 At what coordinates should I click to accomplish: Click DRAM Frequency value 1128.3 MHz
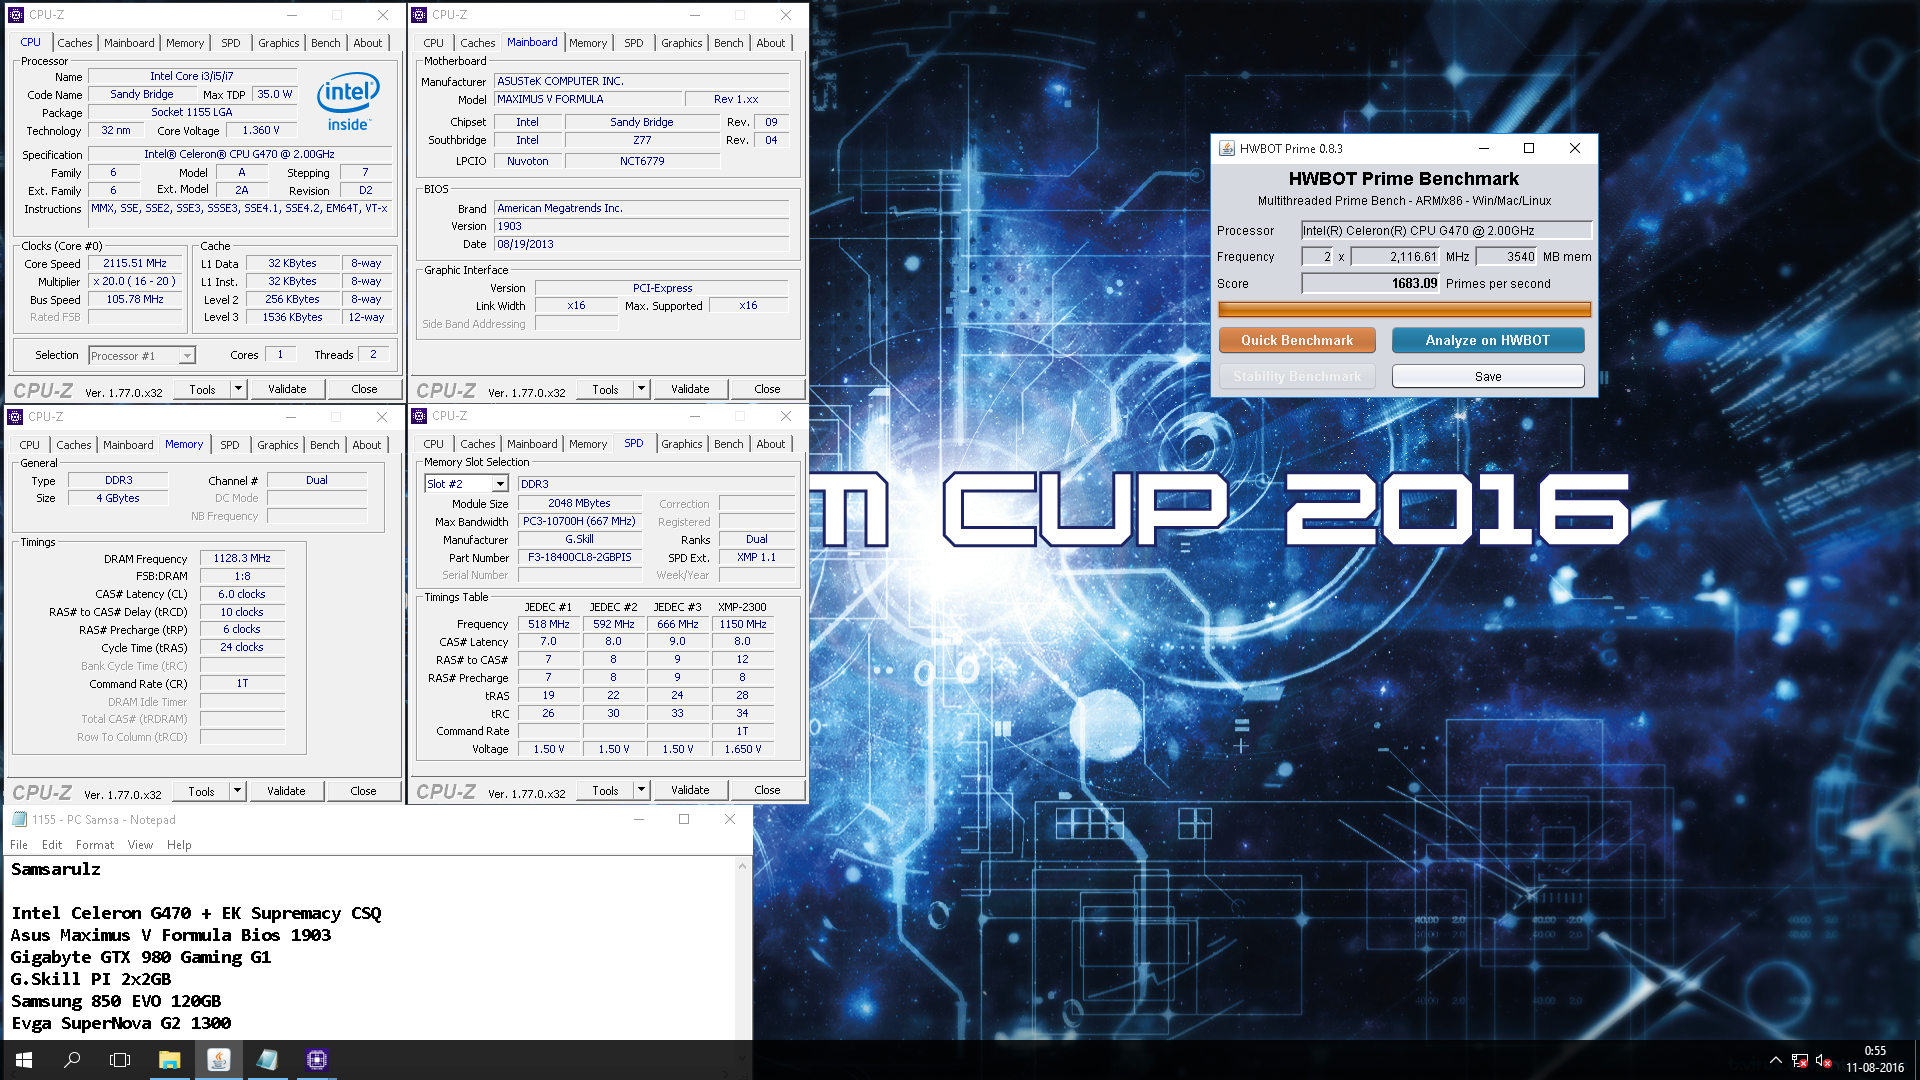[x=242, y=559]
